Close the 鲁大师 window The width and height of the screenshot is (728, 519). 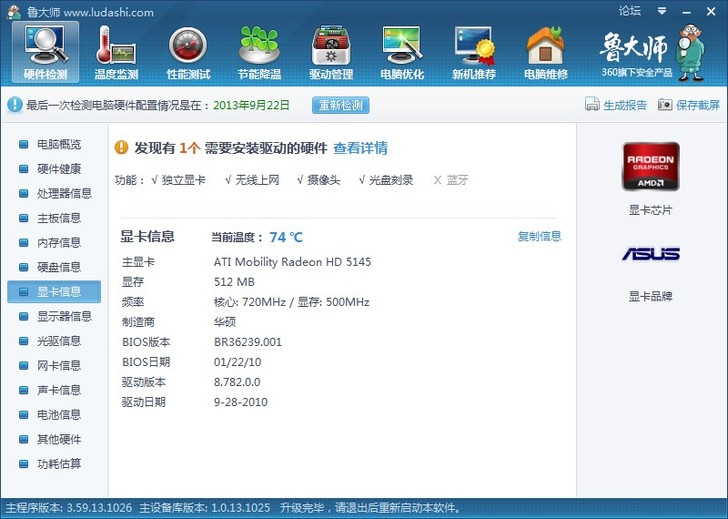711,11
